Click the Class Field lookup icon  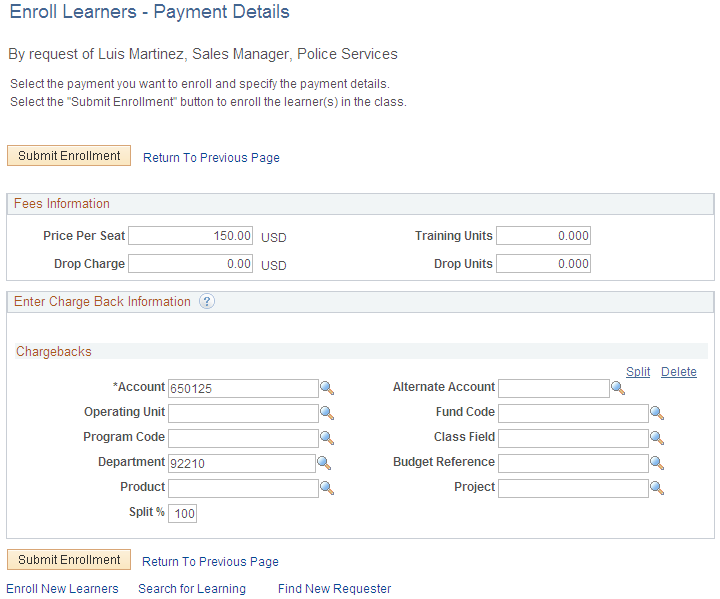[656, 438]
